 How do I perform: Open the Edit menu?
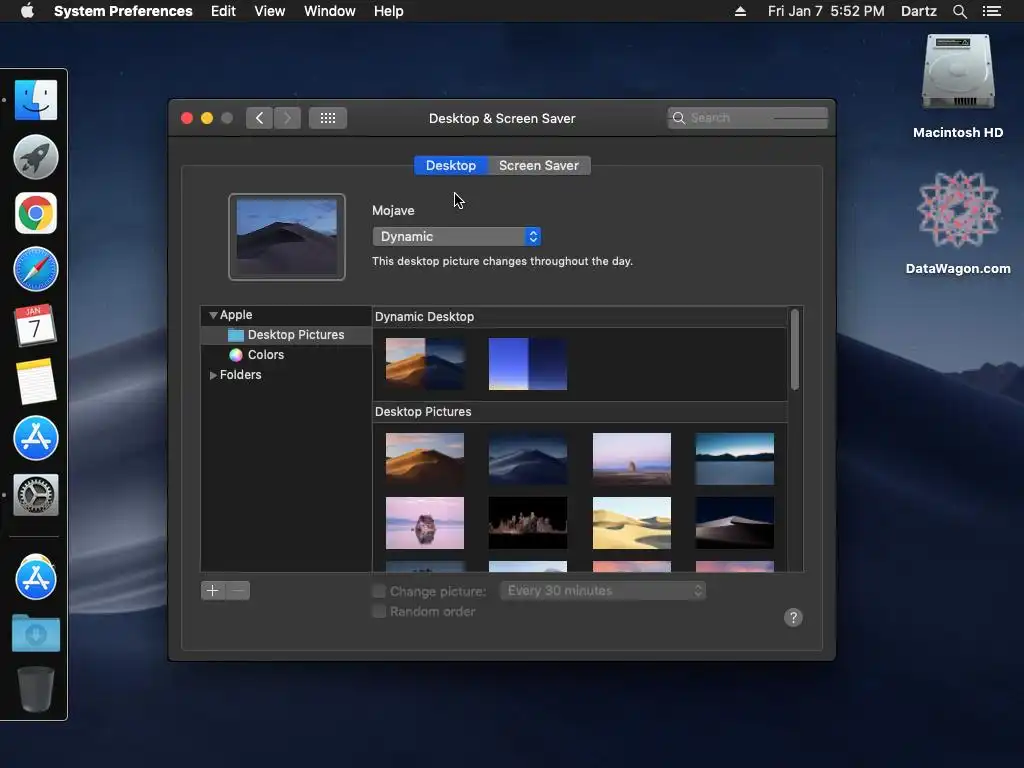[223, 11]
